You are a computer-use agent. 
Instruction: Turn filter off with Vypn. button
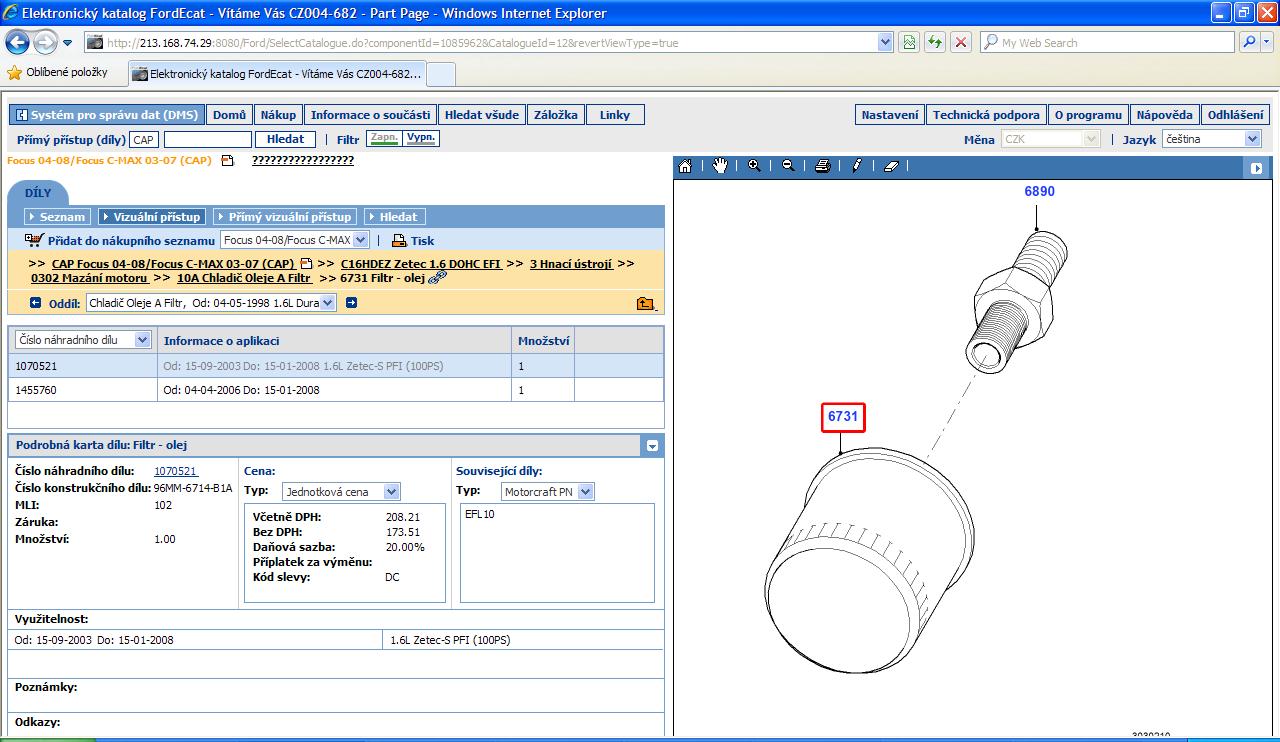pos(421,139)
